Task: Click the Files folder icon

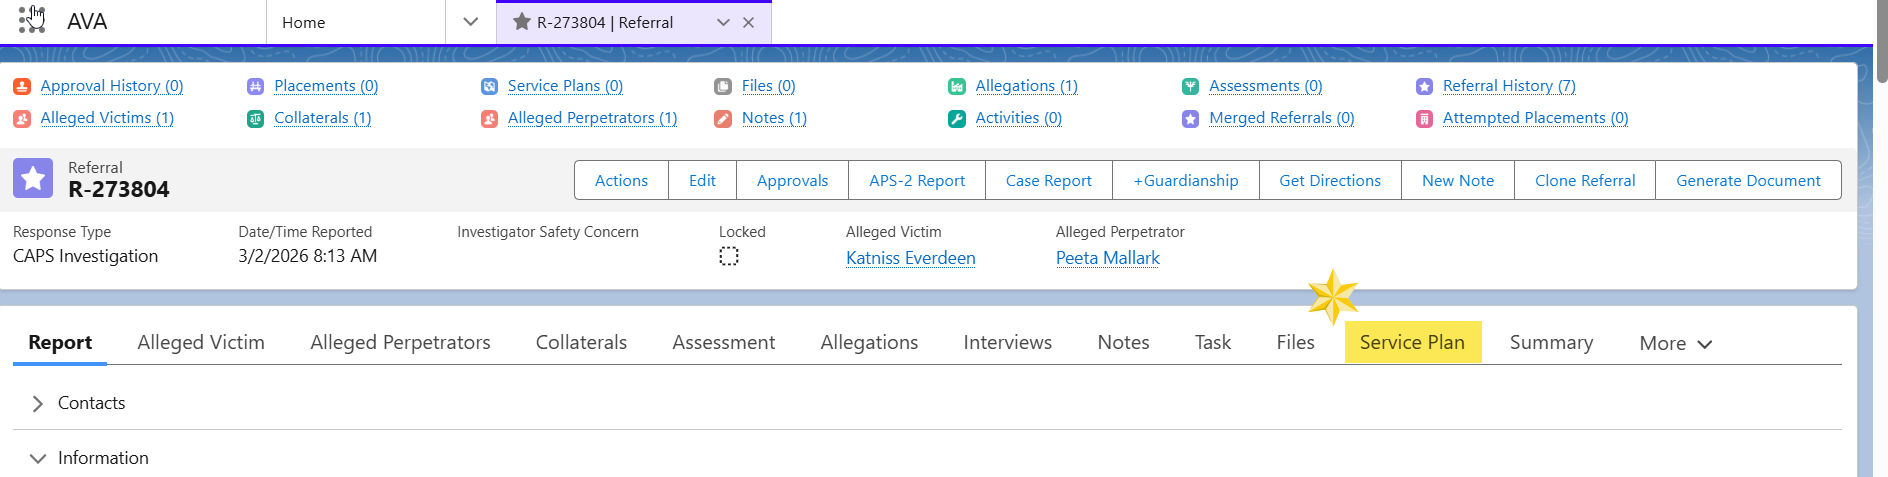Action: click(723, 87)
